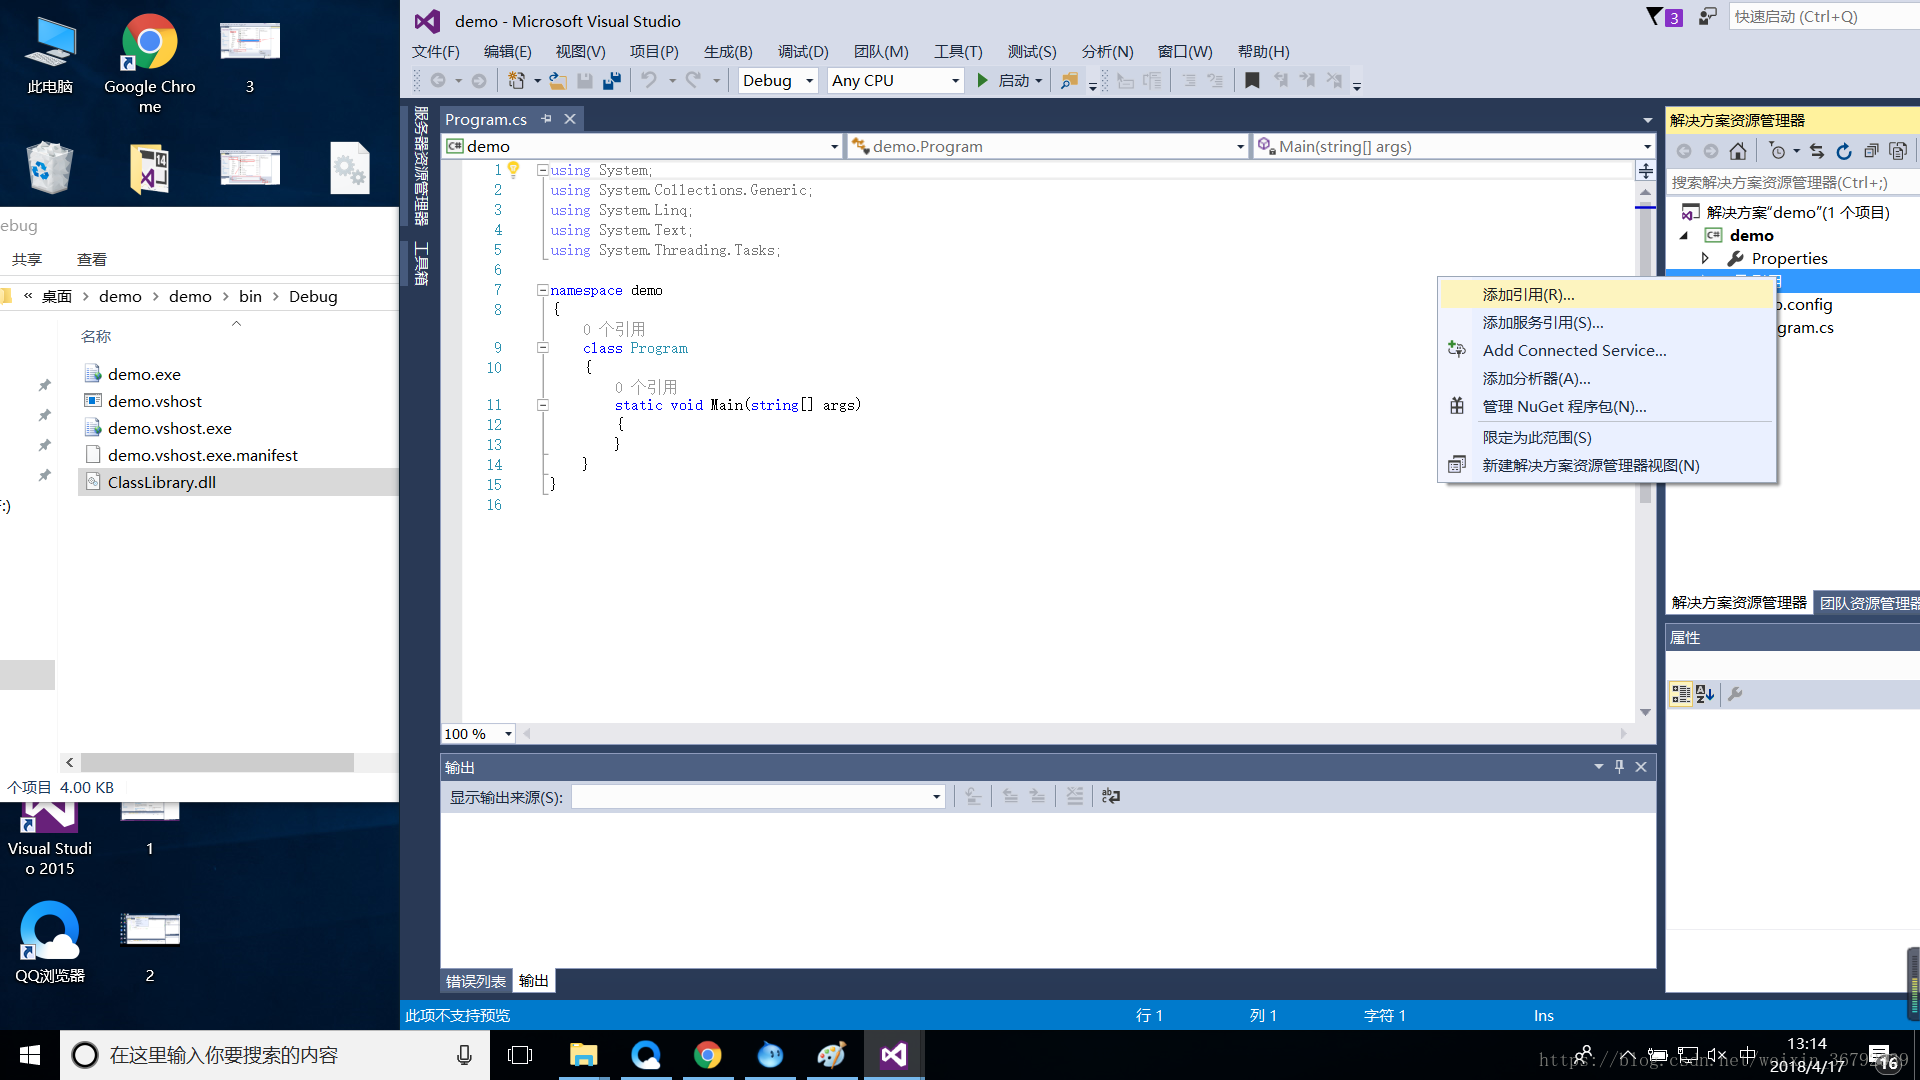Collapse All in Solution Explorer toolbar

click(x=1871, y=151)
